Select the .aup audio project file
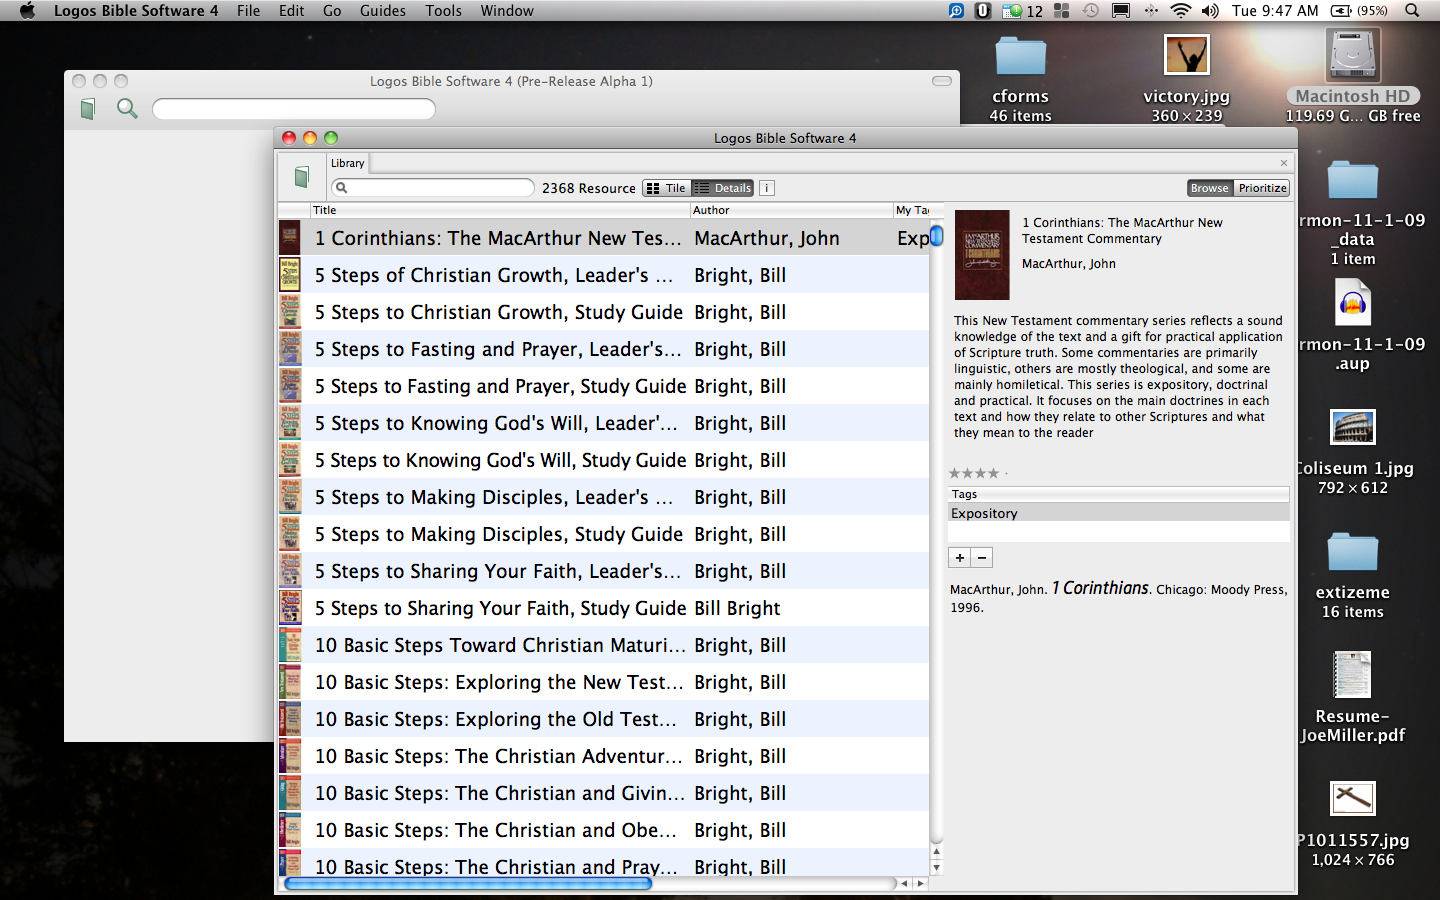This screenshot has height=900, width=1440. pos(1353,302)
